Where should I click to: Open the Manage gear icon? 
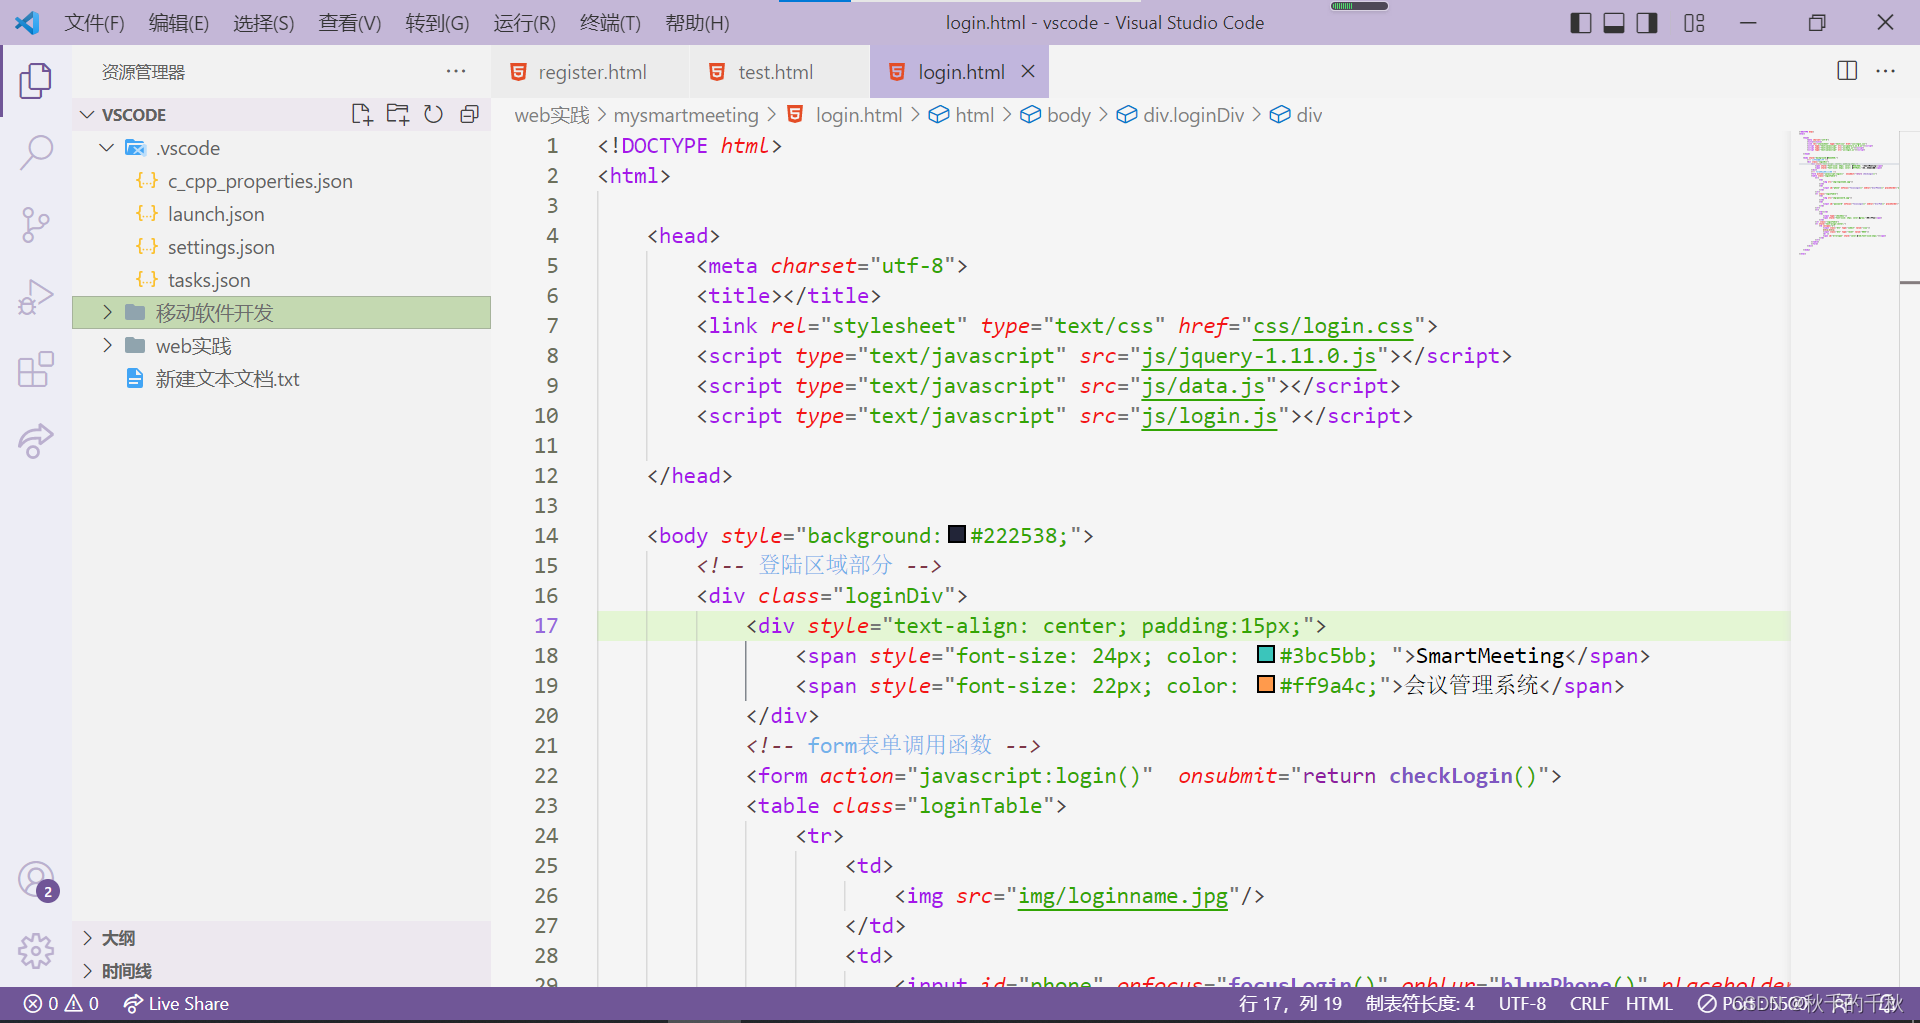(x=35, y=951)
